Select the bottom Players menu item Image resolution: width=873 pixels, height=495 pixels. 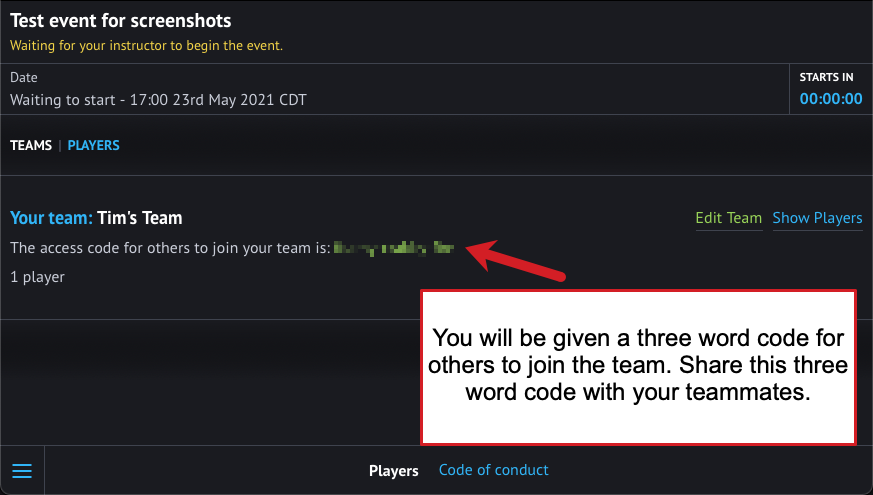tap(393, 471)
